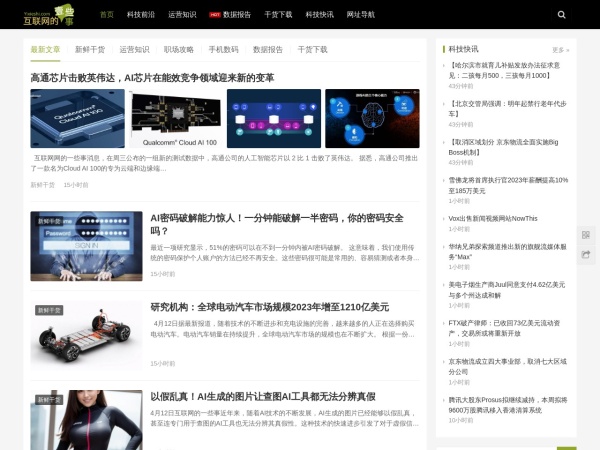Show the QR code floating icon
This screenshot has height=450, width=600.
585,235
